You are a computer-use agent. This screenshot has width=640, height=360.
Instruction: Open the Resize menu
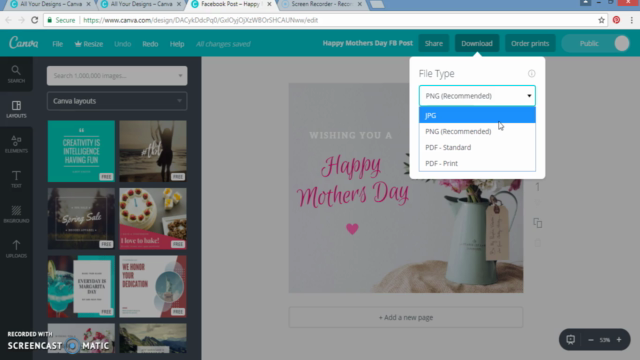(89, 44)
